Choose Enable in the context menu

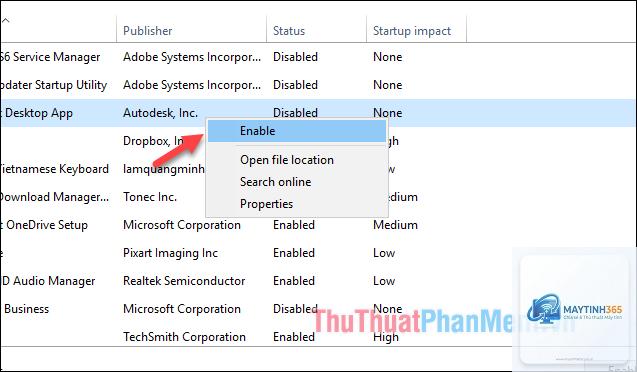point(297,131)
